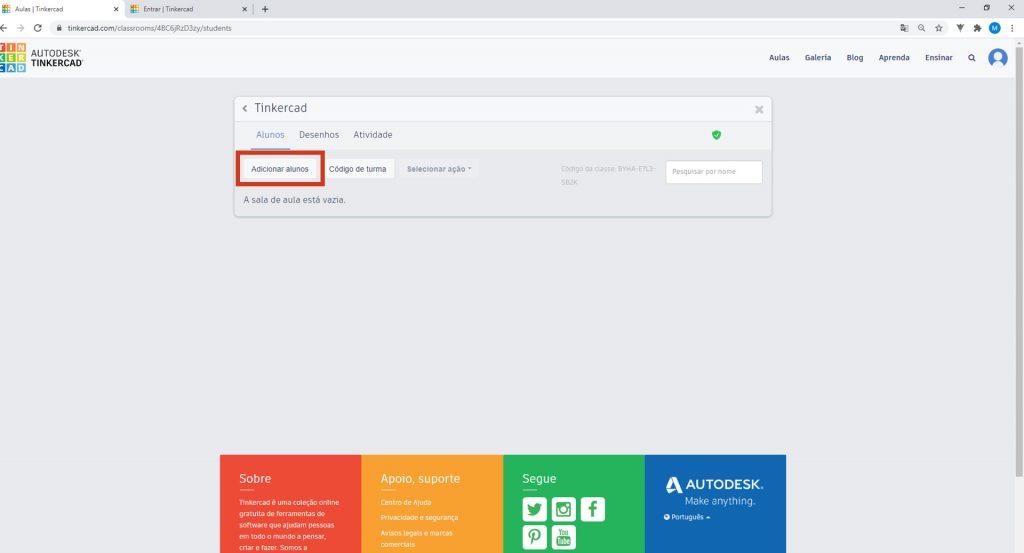
Task: Open Pinterest social icon in footer
Action: [534, 537]
